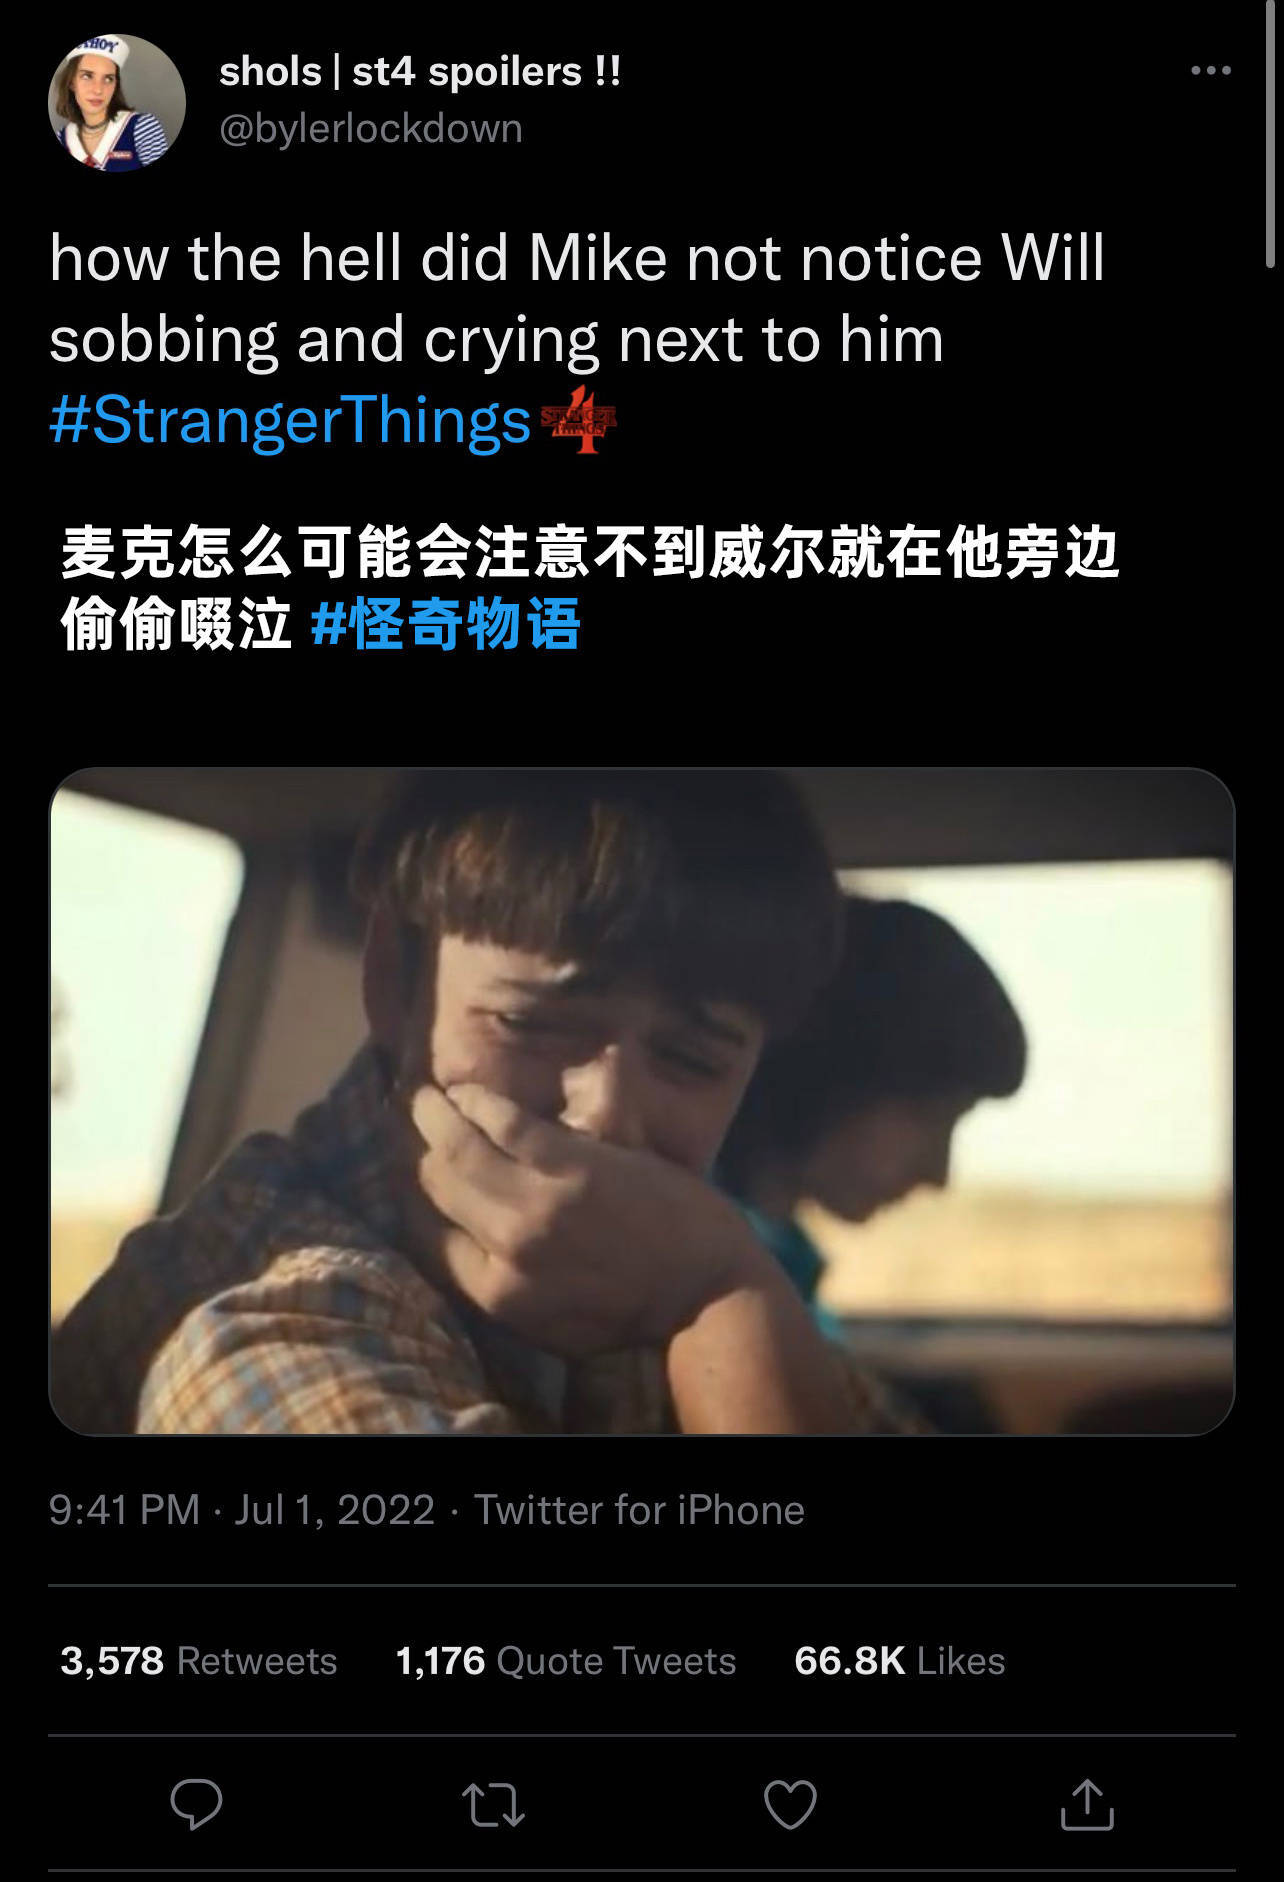Open the car scene image attachment
This screenshot has height=1882, width=1284.
pos(642,1101)
